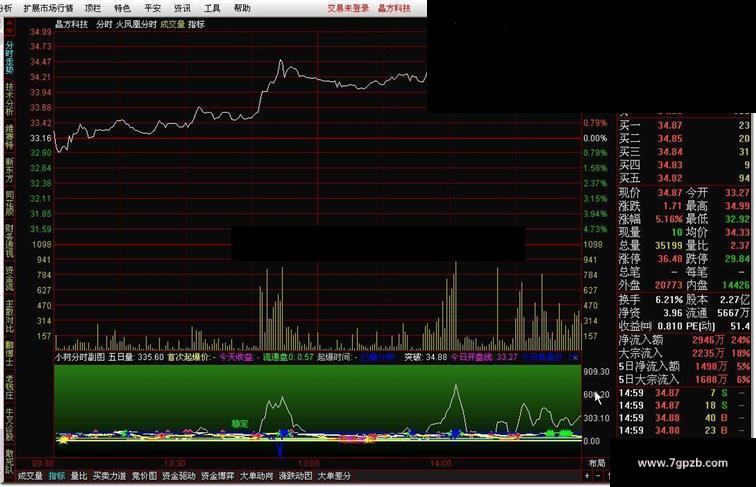Image resolution: width=756 pixels, height=487 pixels.
Task: Switch to 成交量 bottom tab
Action: click(x=30, y=476)
